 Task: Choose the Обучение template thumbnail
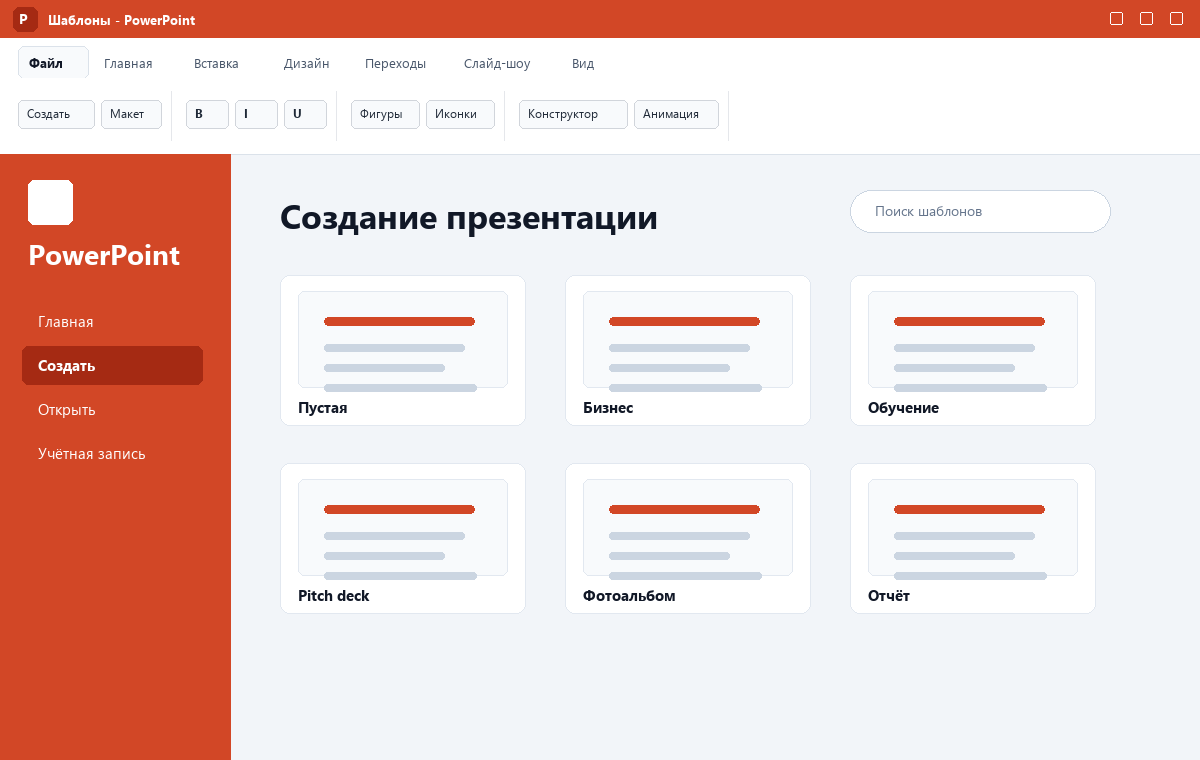973,339
